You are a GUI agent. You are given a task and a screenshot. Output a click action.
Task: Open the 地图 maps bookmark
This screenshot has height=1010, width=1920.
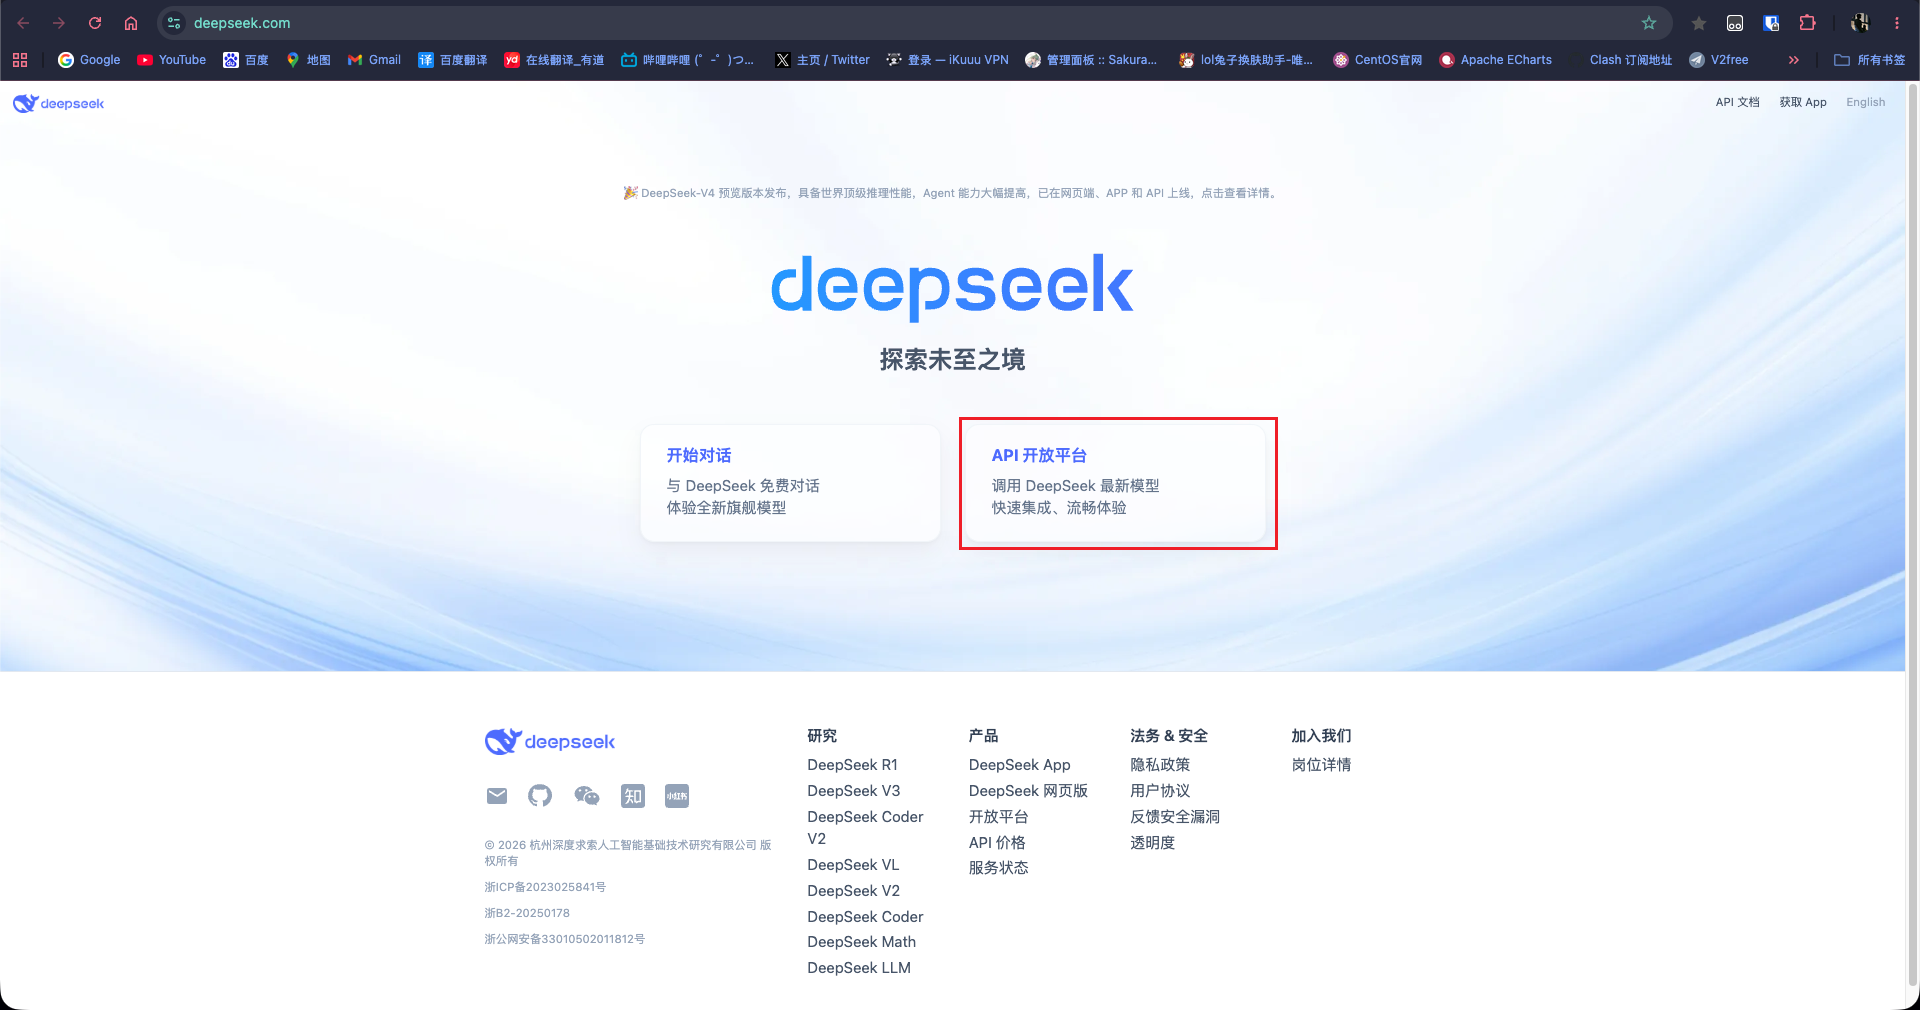(308, 60)
